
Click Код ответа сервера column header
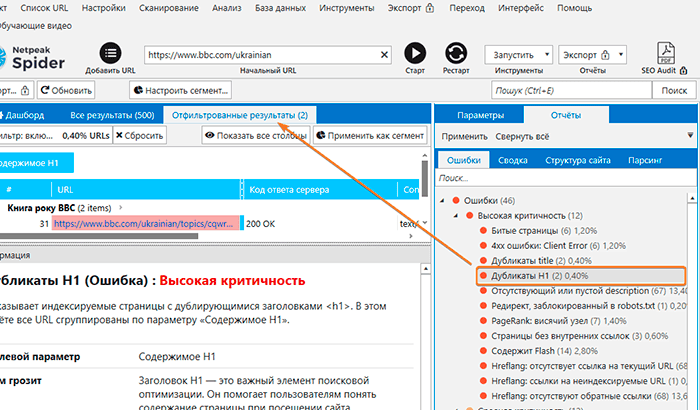point(320,189)
